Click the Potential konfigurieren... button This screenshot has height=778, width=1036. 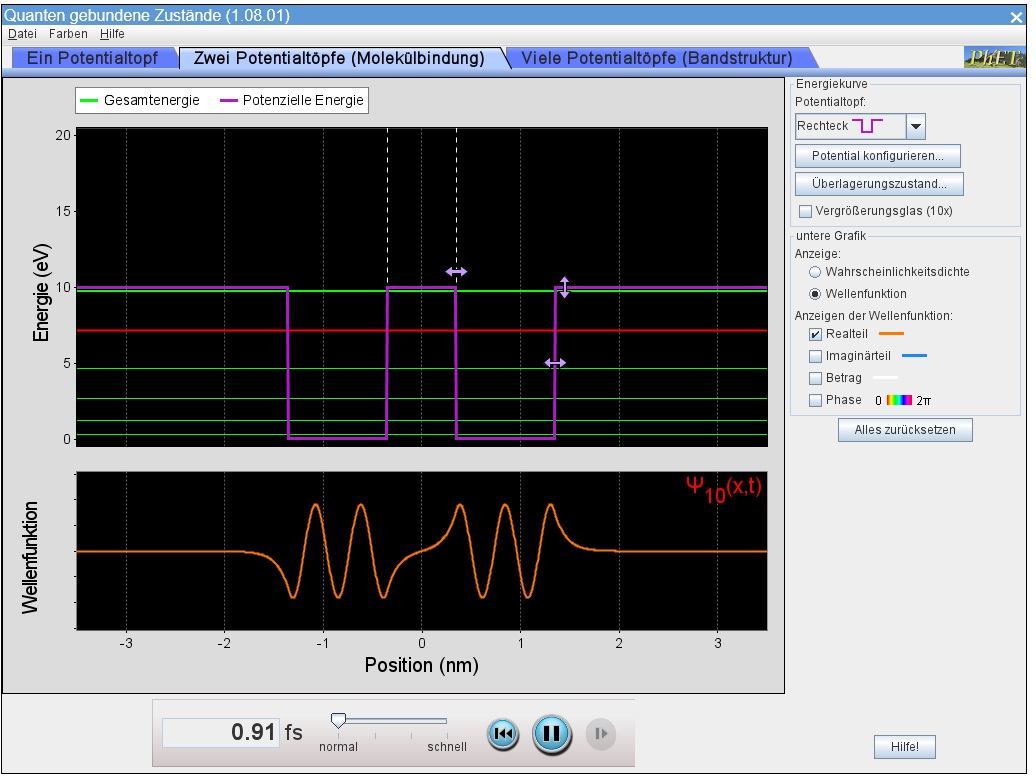(x=877, y=156)
